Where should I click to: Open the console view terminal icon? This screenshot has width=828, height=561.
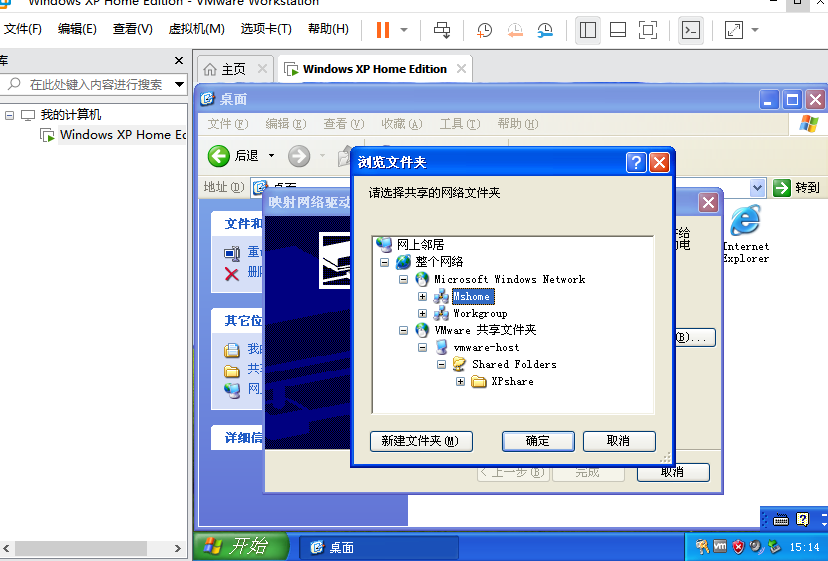(x=691, y=30)
